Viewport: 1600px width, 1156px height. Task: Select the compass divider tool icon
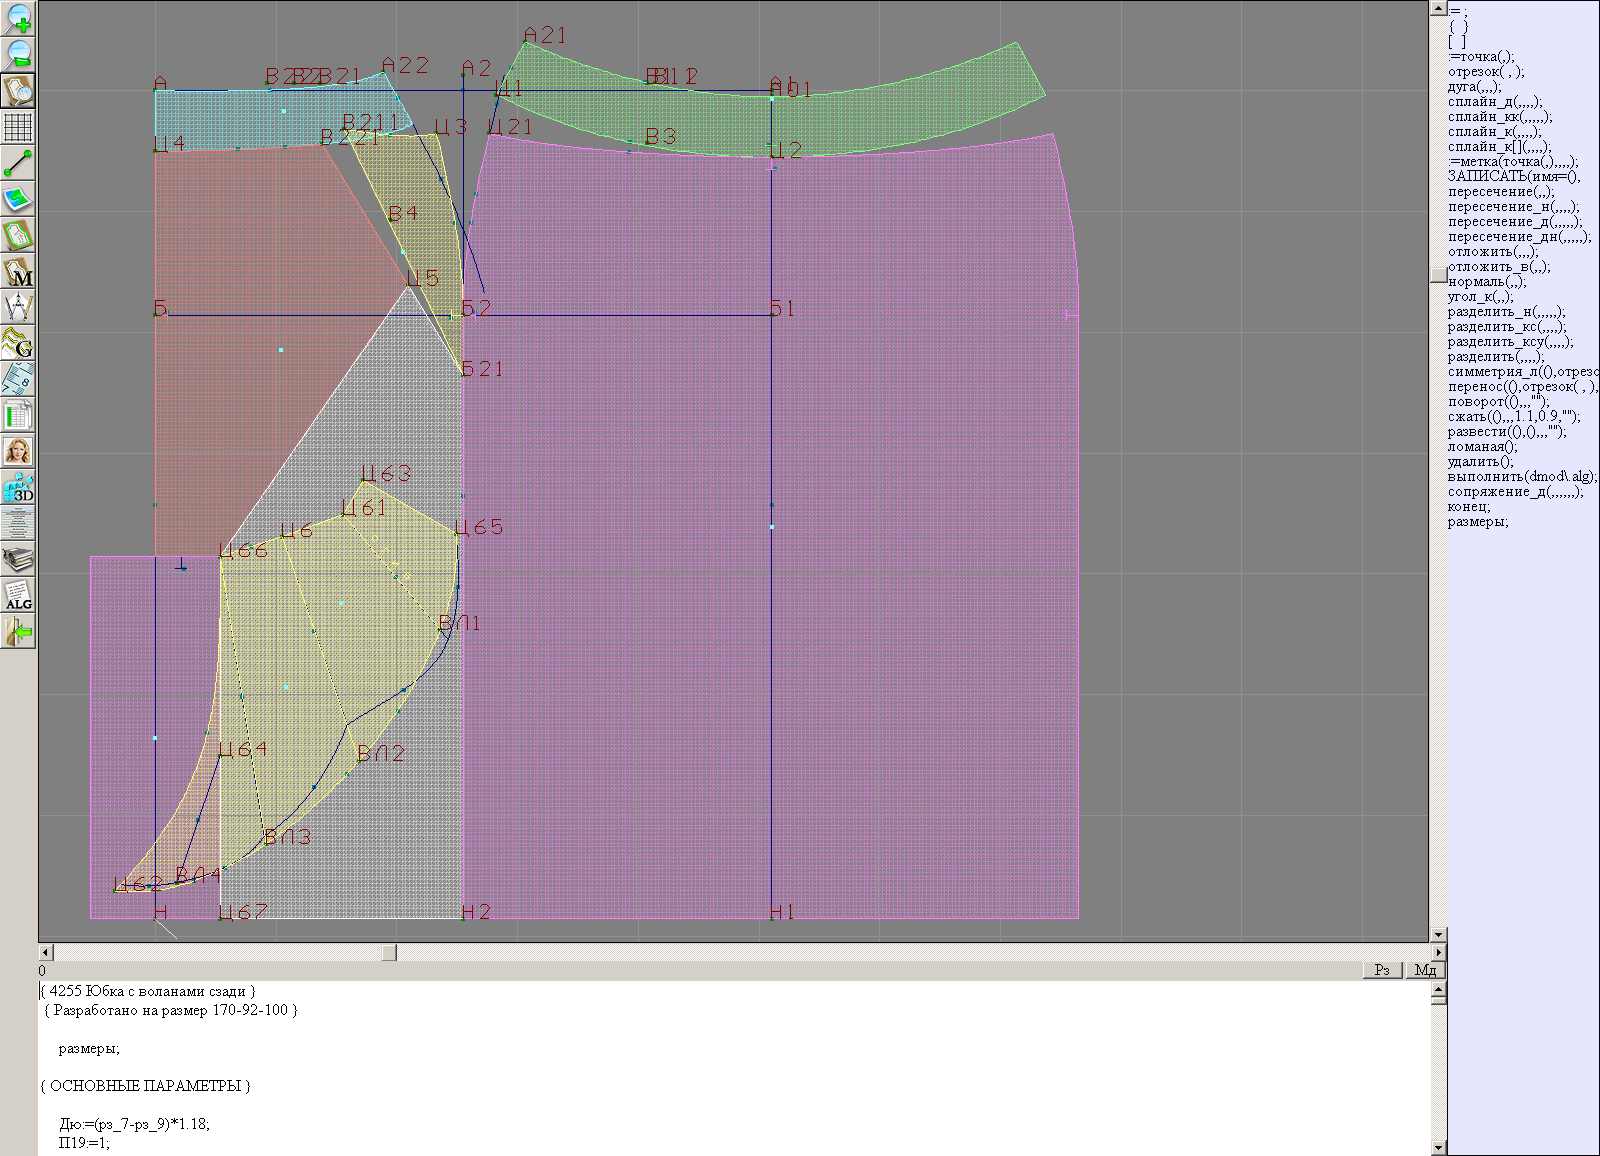click(x=18, y=307)
